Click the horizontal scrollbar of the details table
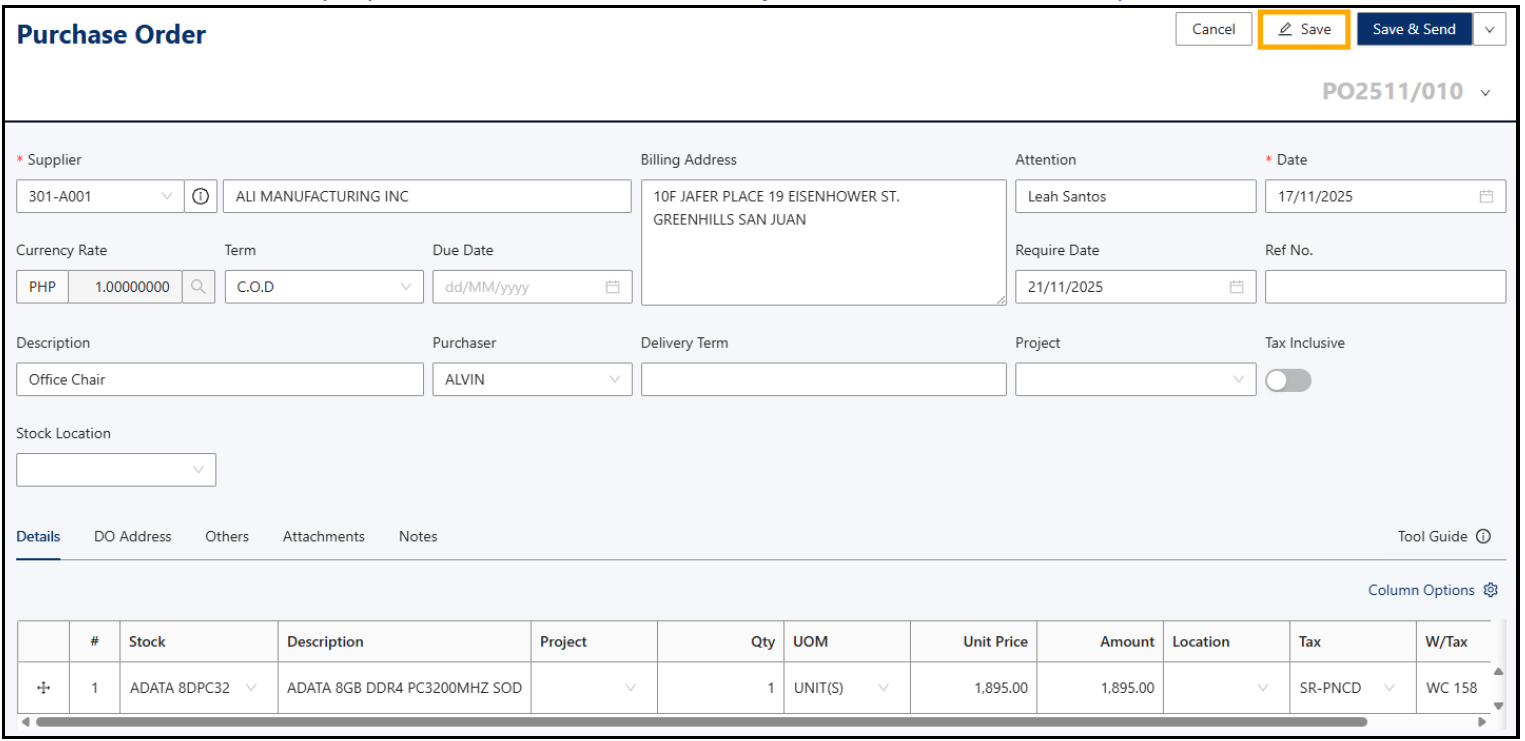This screenshot has height=741, width=1525. (x=700, y=721)
